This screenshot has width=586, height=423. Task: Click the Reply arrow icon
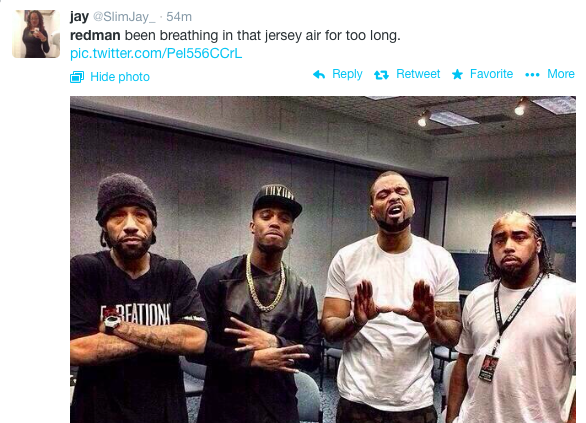[319, 74]
